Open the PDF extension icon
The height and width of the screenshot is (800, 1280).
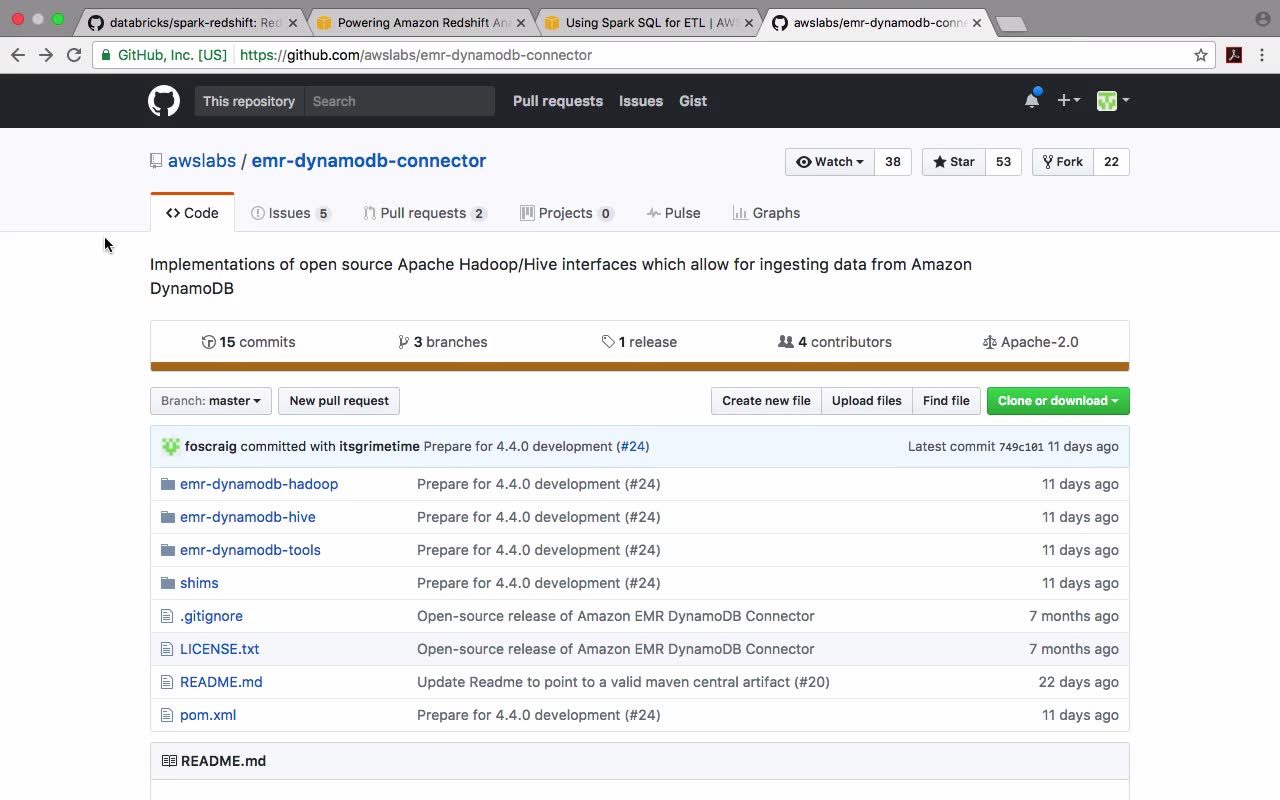pyautogui.click(x=1234, y=55)
